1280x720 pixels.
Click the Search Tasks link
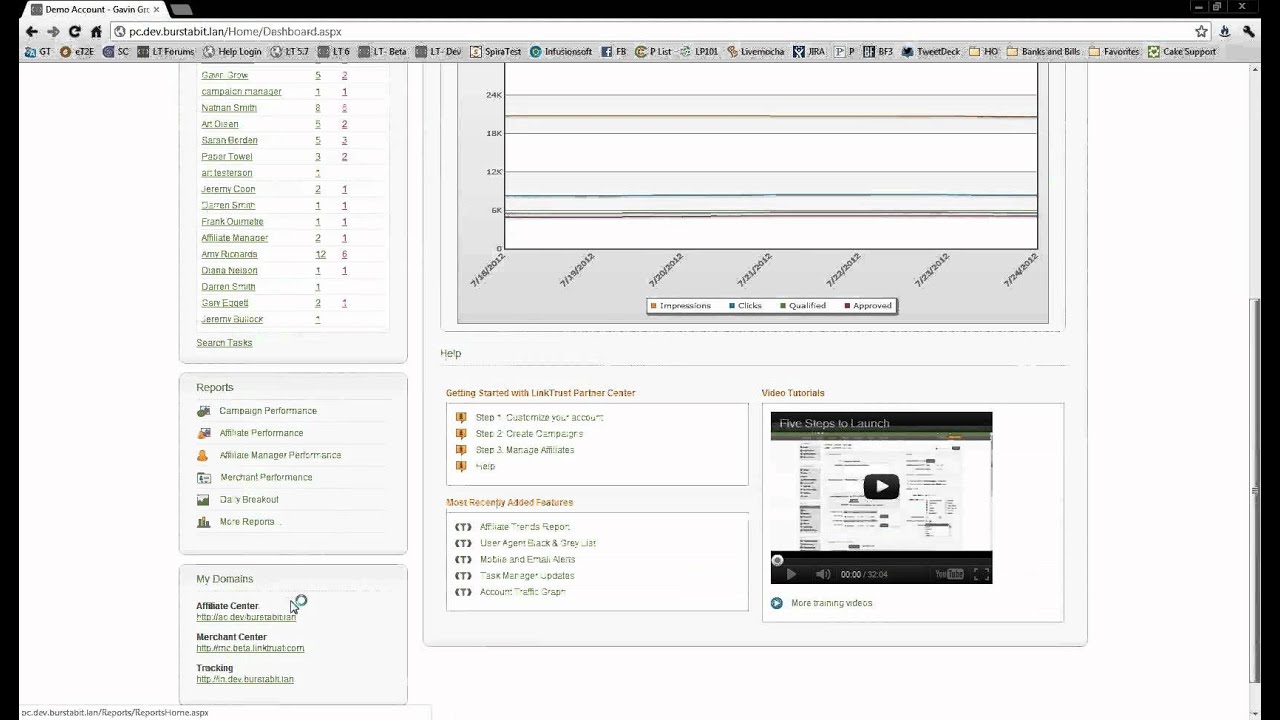click(224, 343)
